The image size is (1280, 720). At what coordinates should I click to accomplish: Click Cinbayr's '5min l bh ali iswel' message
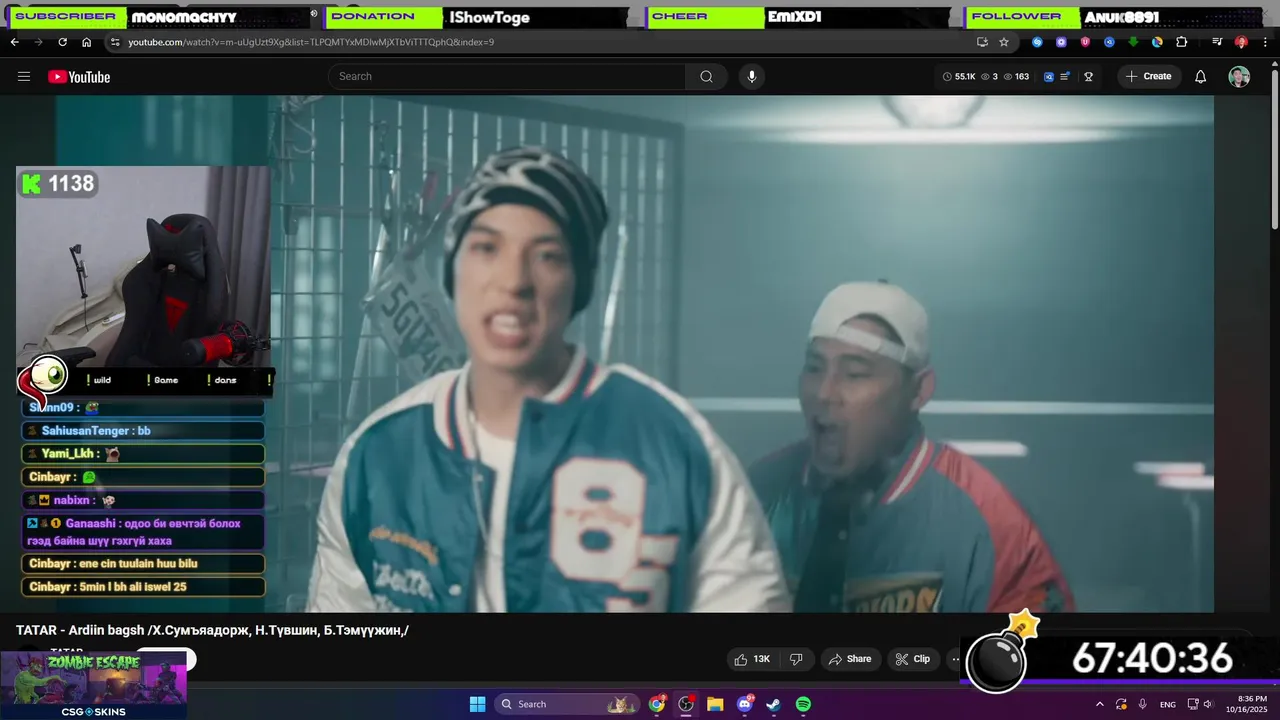[x=143, y=587]
